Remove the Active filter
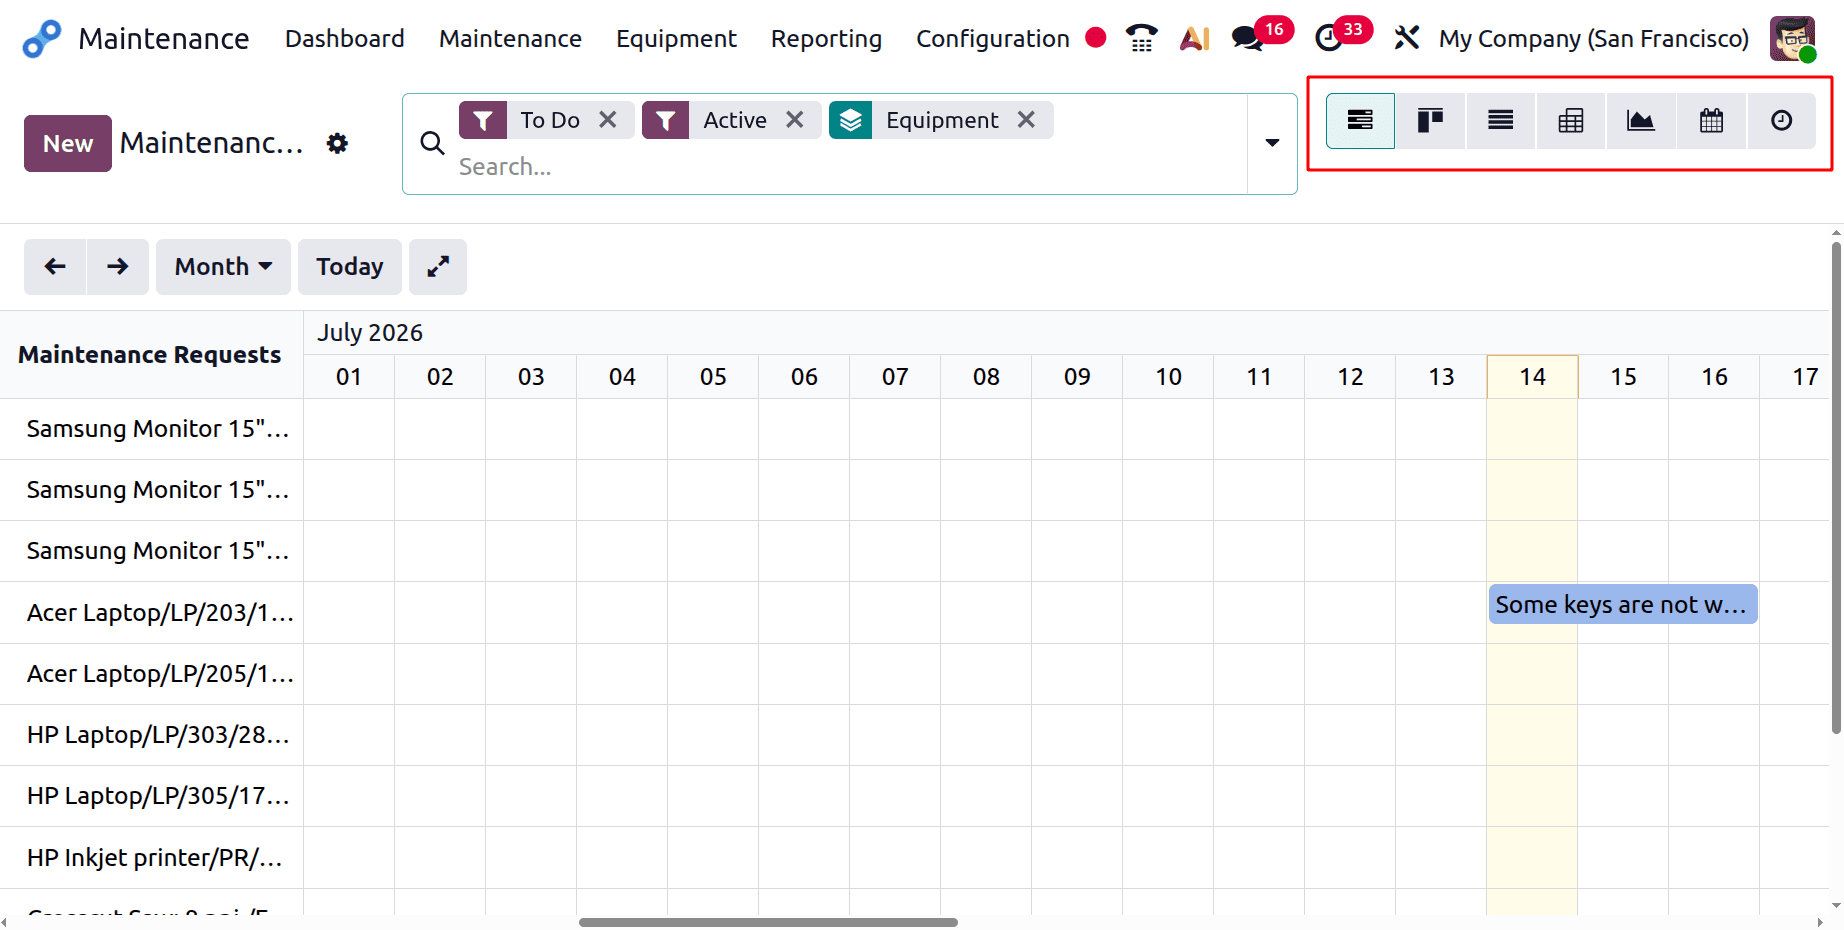1844x930 pixels. tap(795, 120)
